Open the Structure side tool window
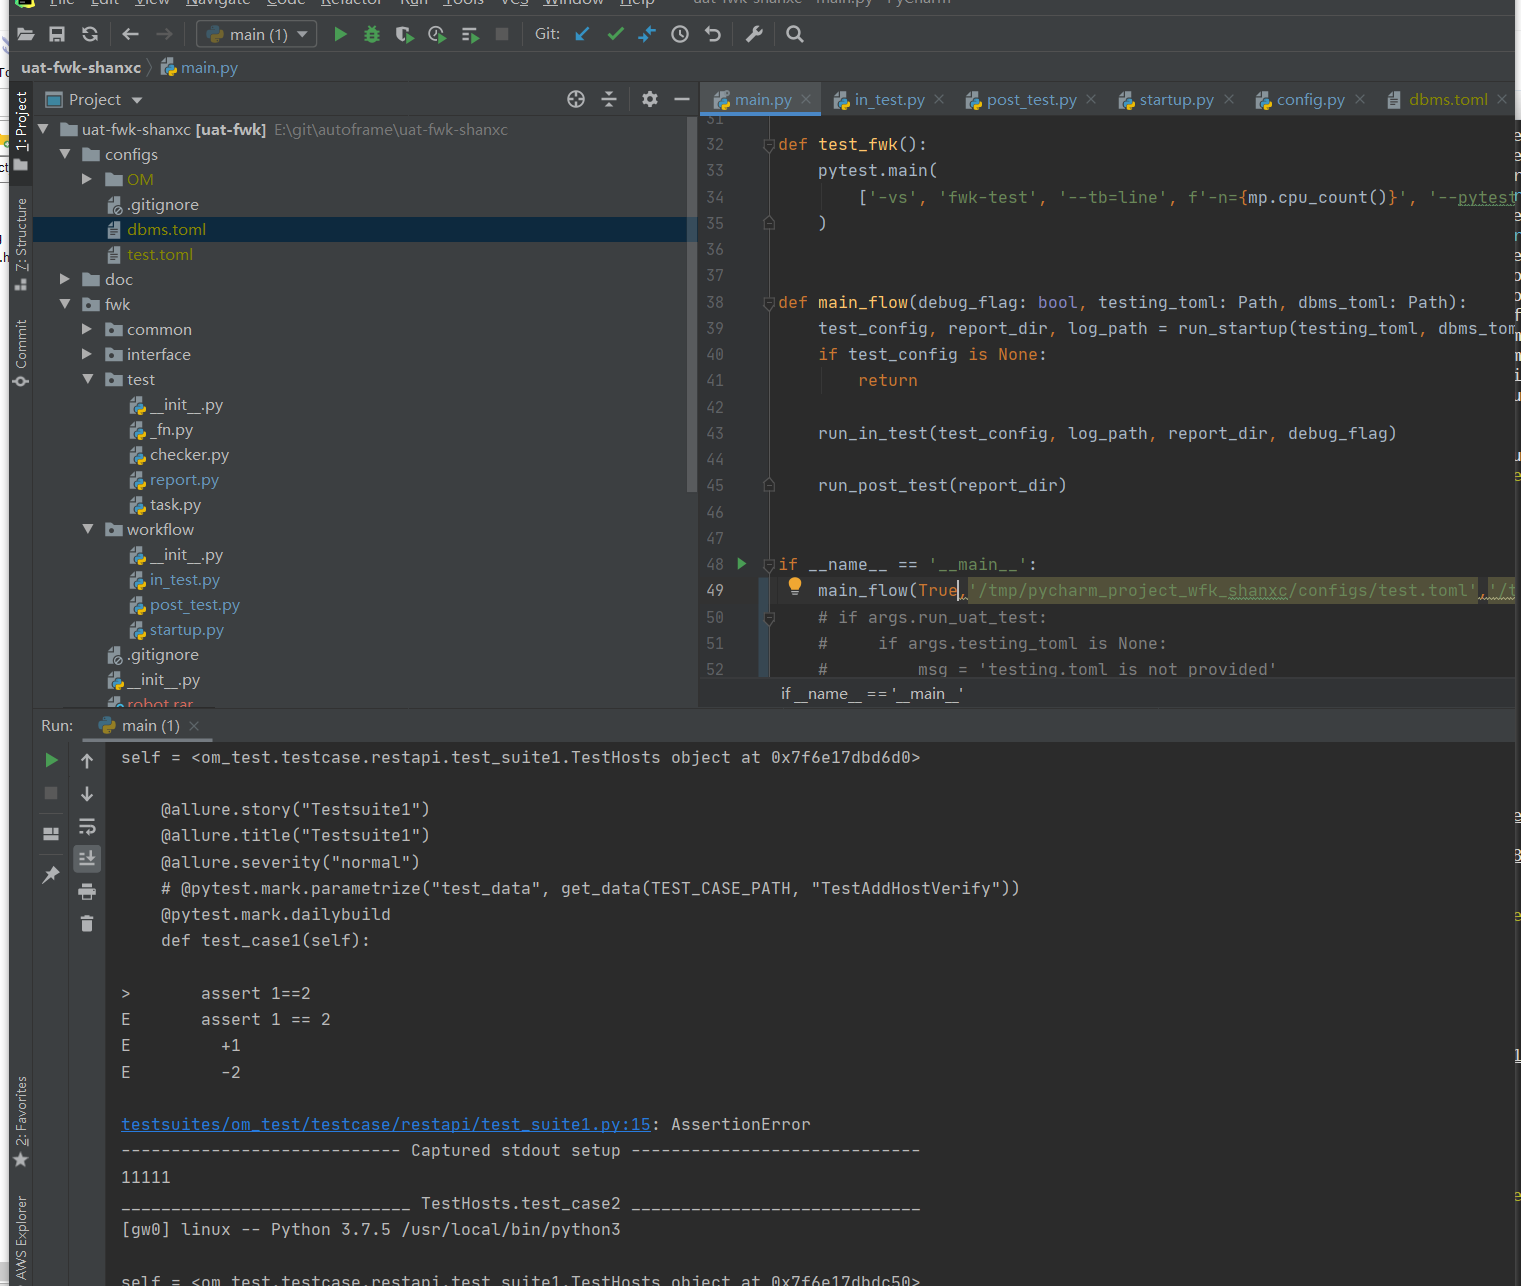1521x1286 pixels. (21, 244)
